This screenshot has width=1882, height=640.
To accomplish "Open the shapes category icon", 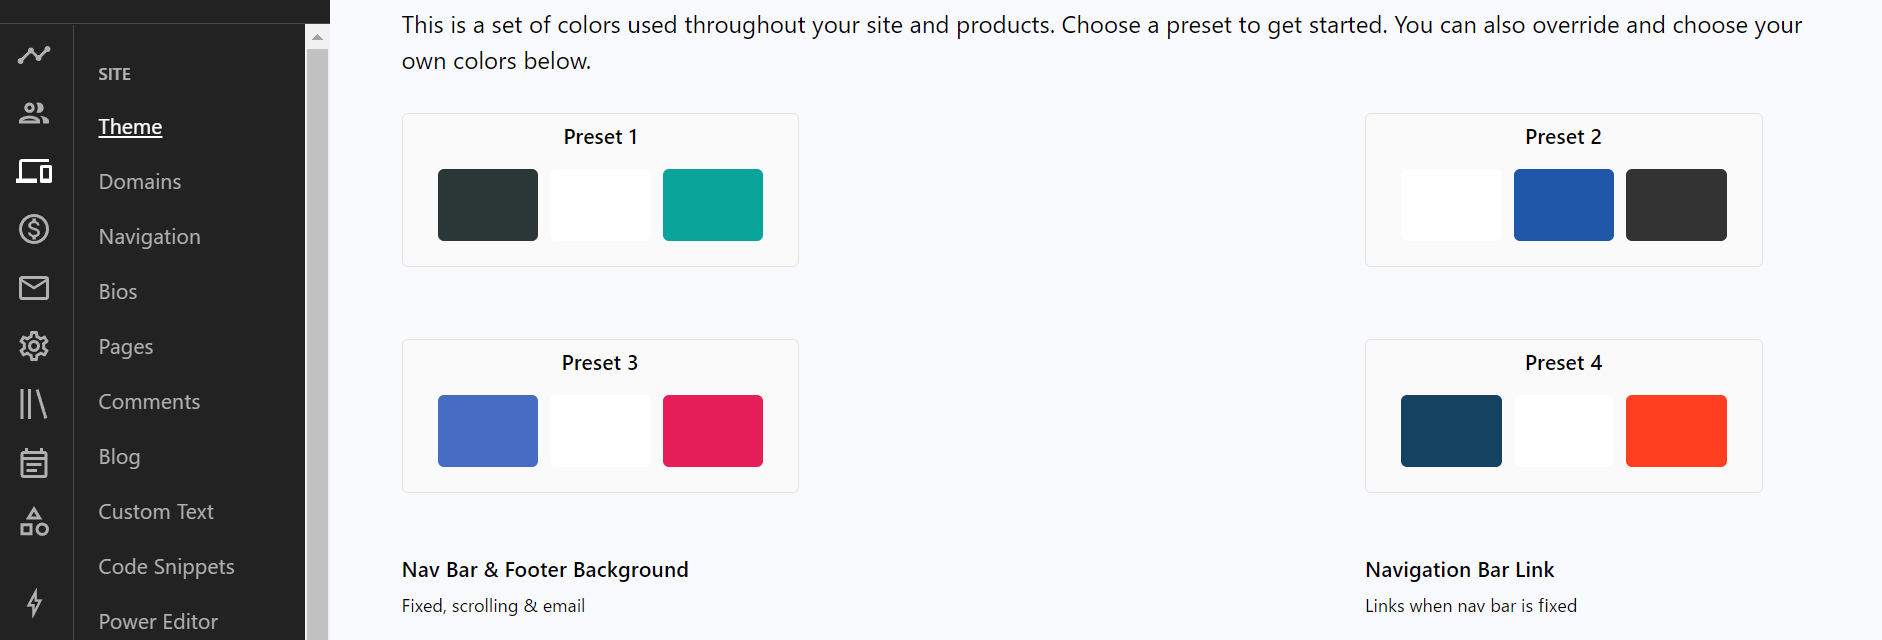I will (x=34, y=521).
